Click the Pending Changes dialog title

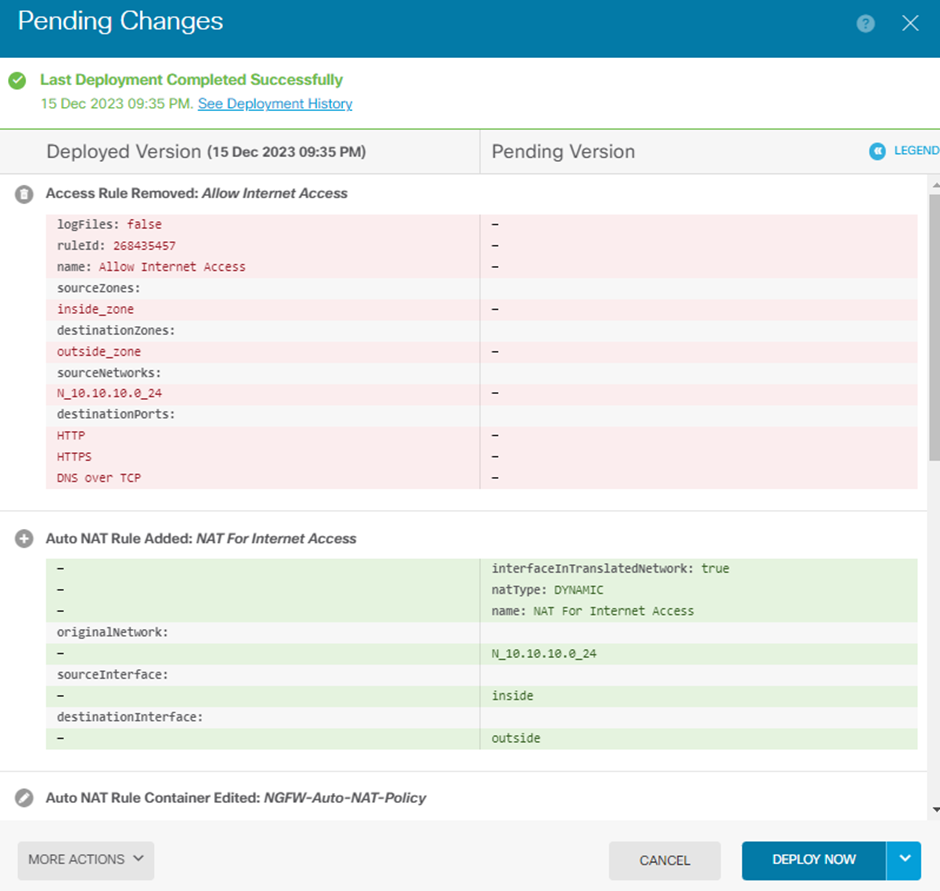(x=120, y=22)
